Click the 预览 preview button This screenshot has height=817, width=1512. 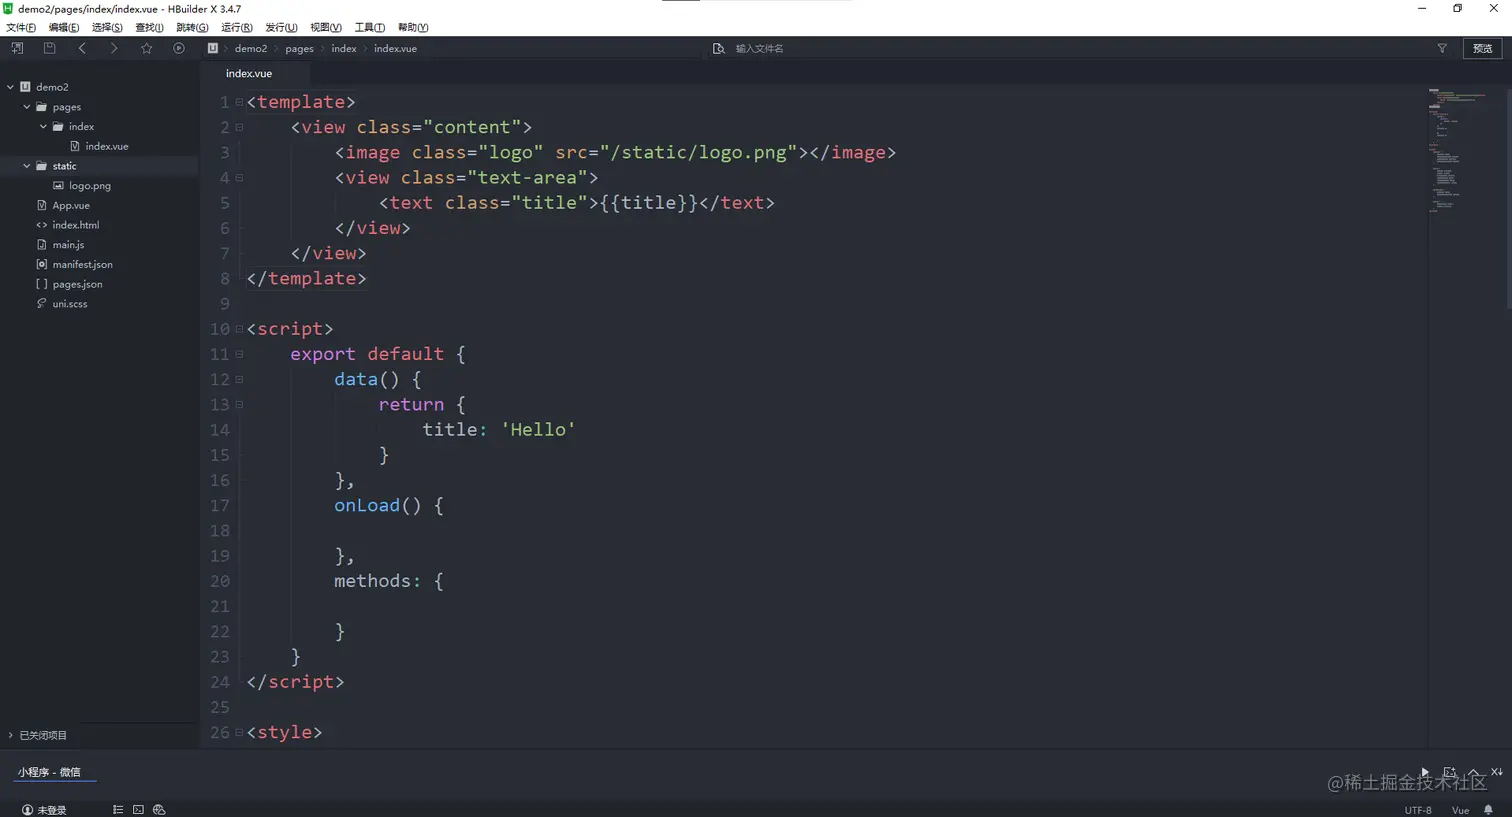click(x=1483, y=48)
